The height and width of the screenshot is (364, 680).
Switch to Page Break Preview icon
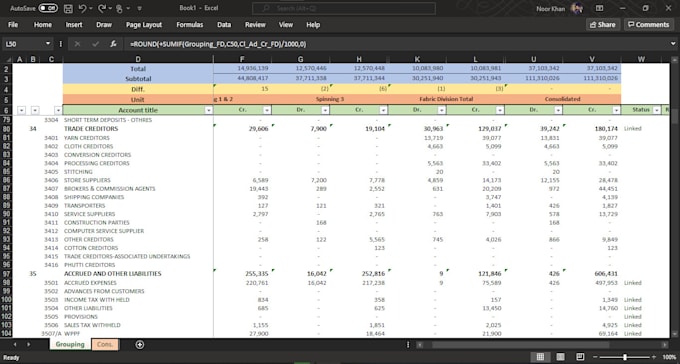[x=580, y=357]
